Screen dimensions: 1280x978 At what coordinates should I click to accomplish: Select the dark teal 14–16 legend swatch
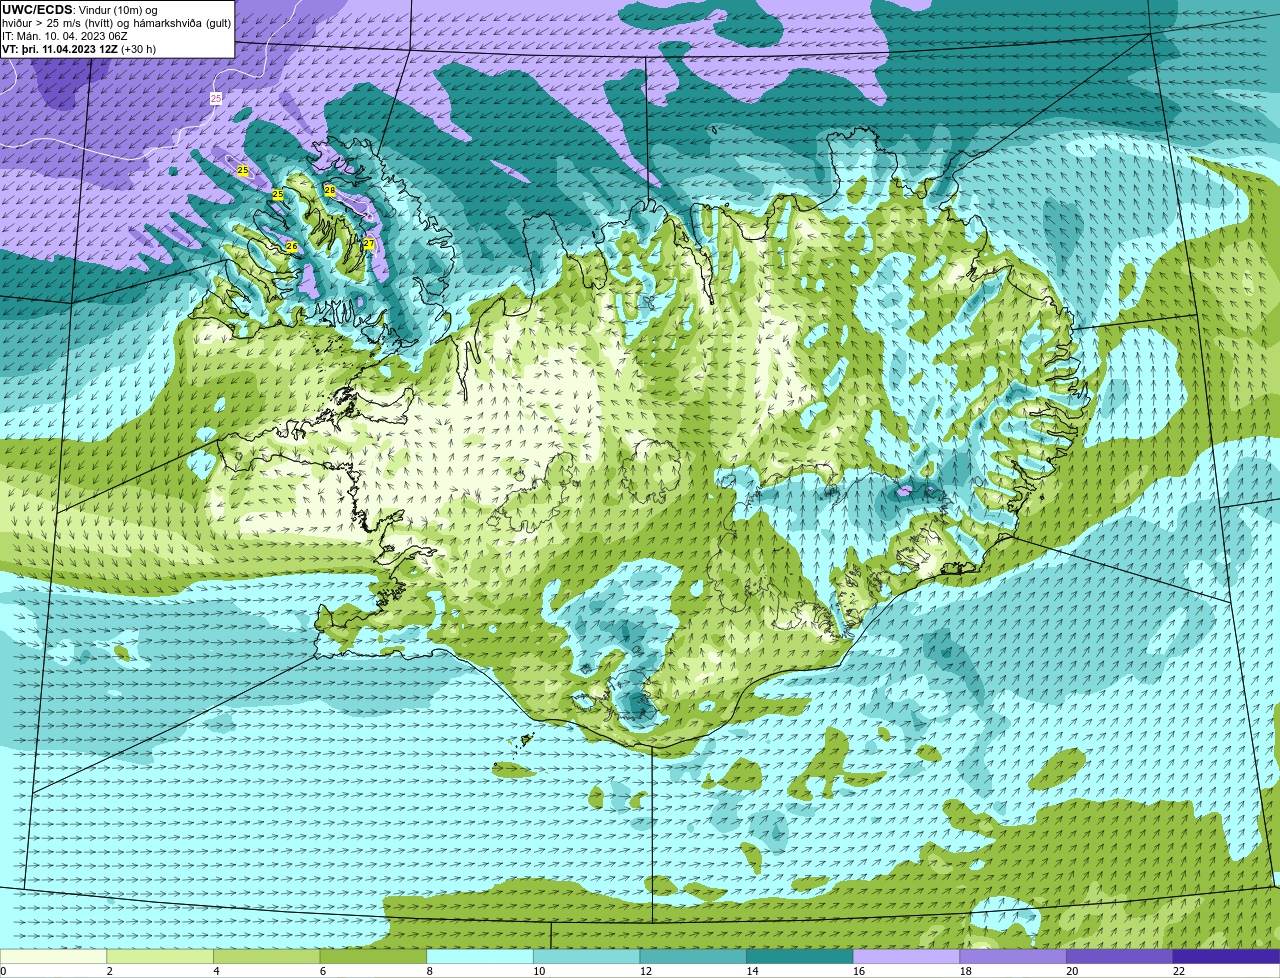tap(800, 956)
